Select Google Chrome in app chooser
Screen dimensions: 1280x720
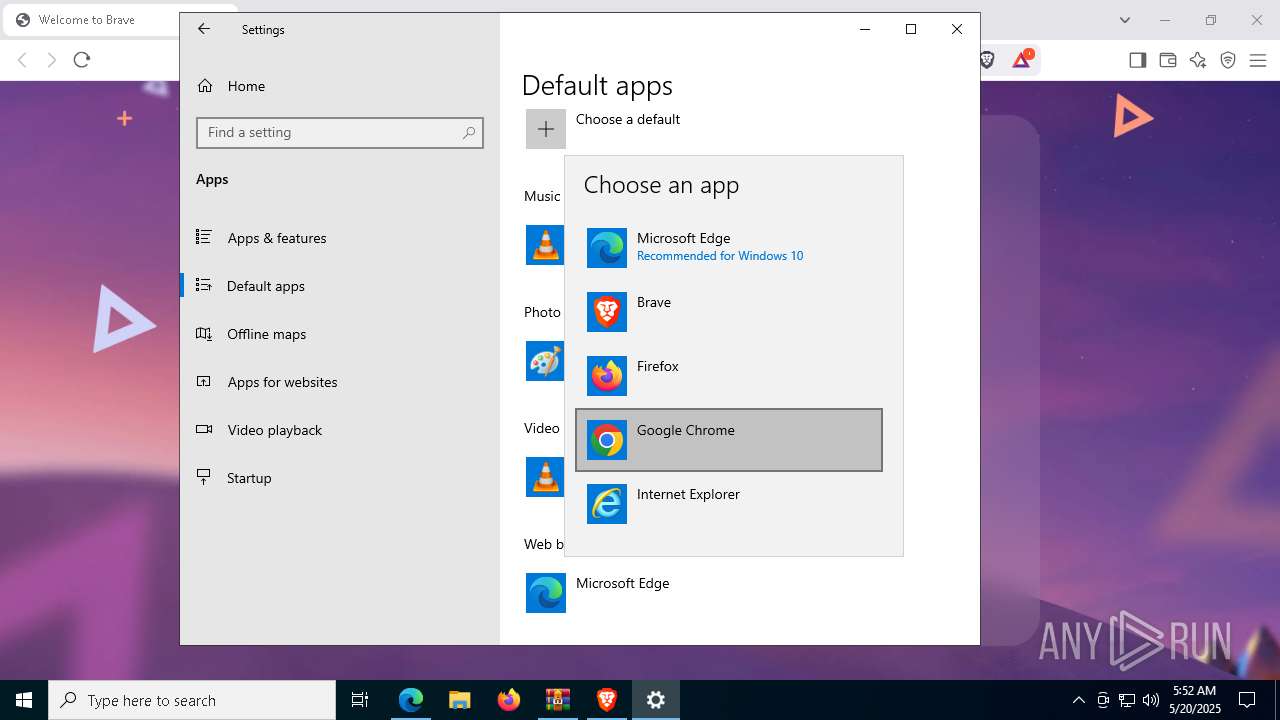729,440
